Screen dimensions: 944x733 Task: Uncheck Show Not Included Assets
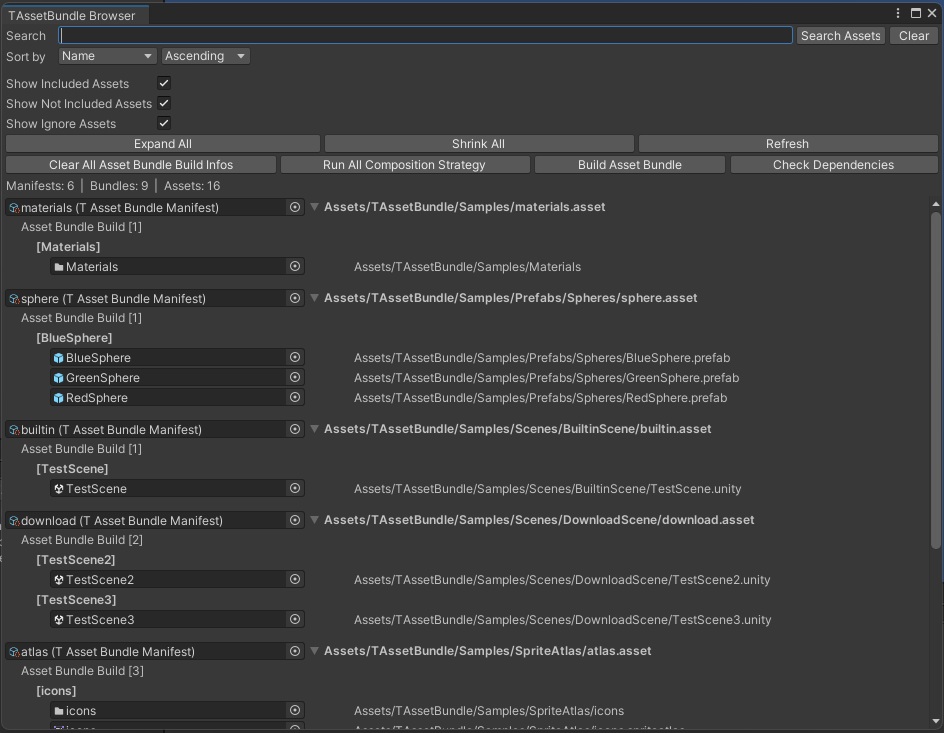coord(162,103)
